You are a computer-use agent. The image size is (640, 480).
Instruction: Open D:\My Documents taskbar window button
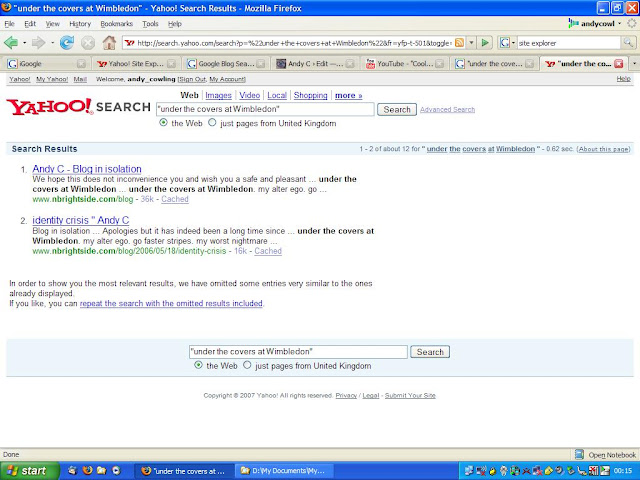coord(284,471)
